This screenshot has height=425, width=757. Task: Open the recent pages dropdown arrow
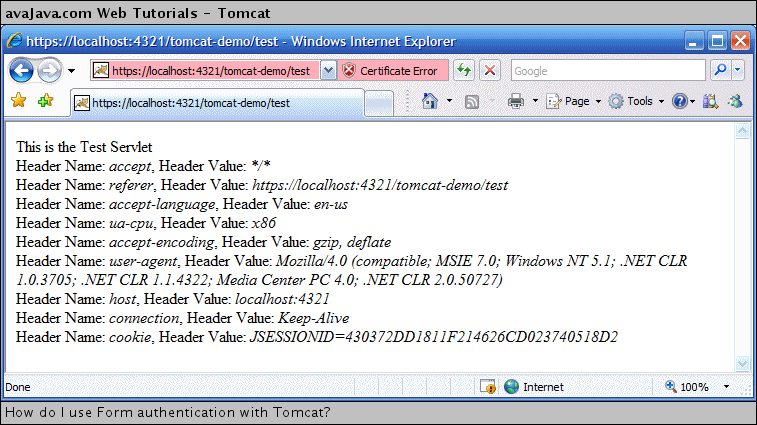(71, 71)
